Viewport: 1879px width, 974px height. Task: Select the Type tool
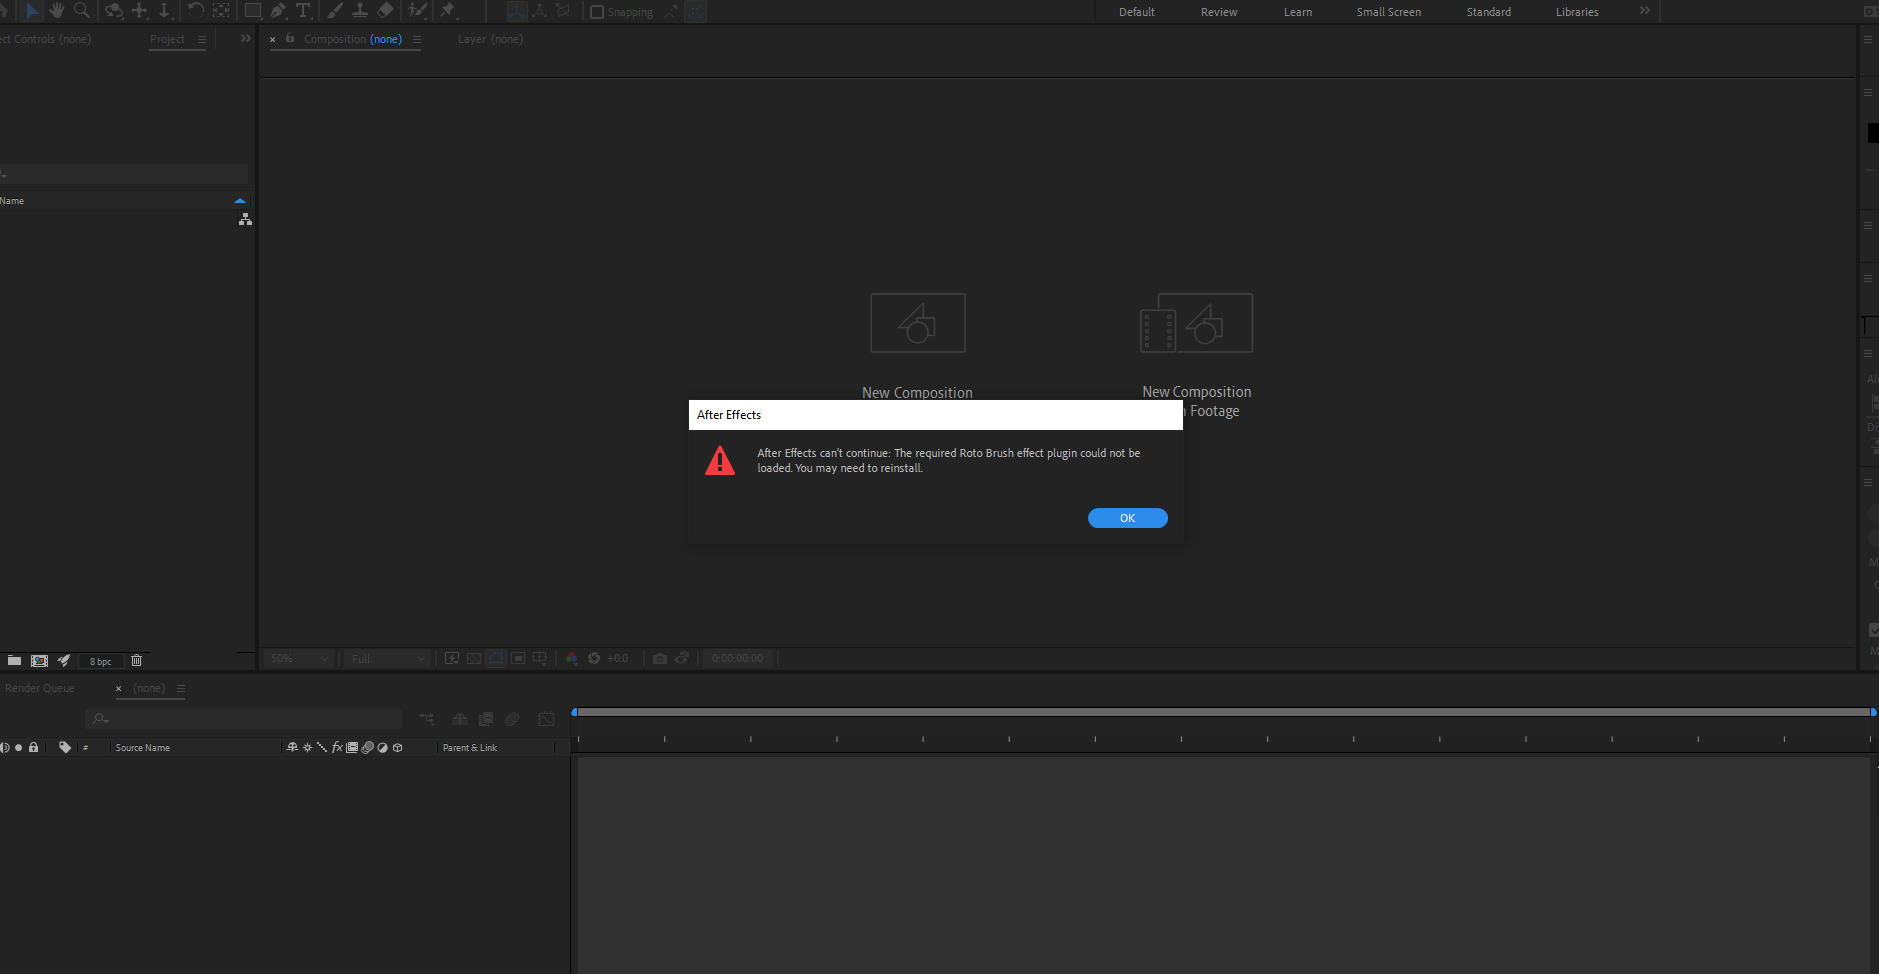tap(303, 11)
